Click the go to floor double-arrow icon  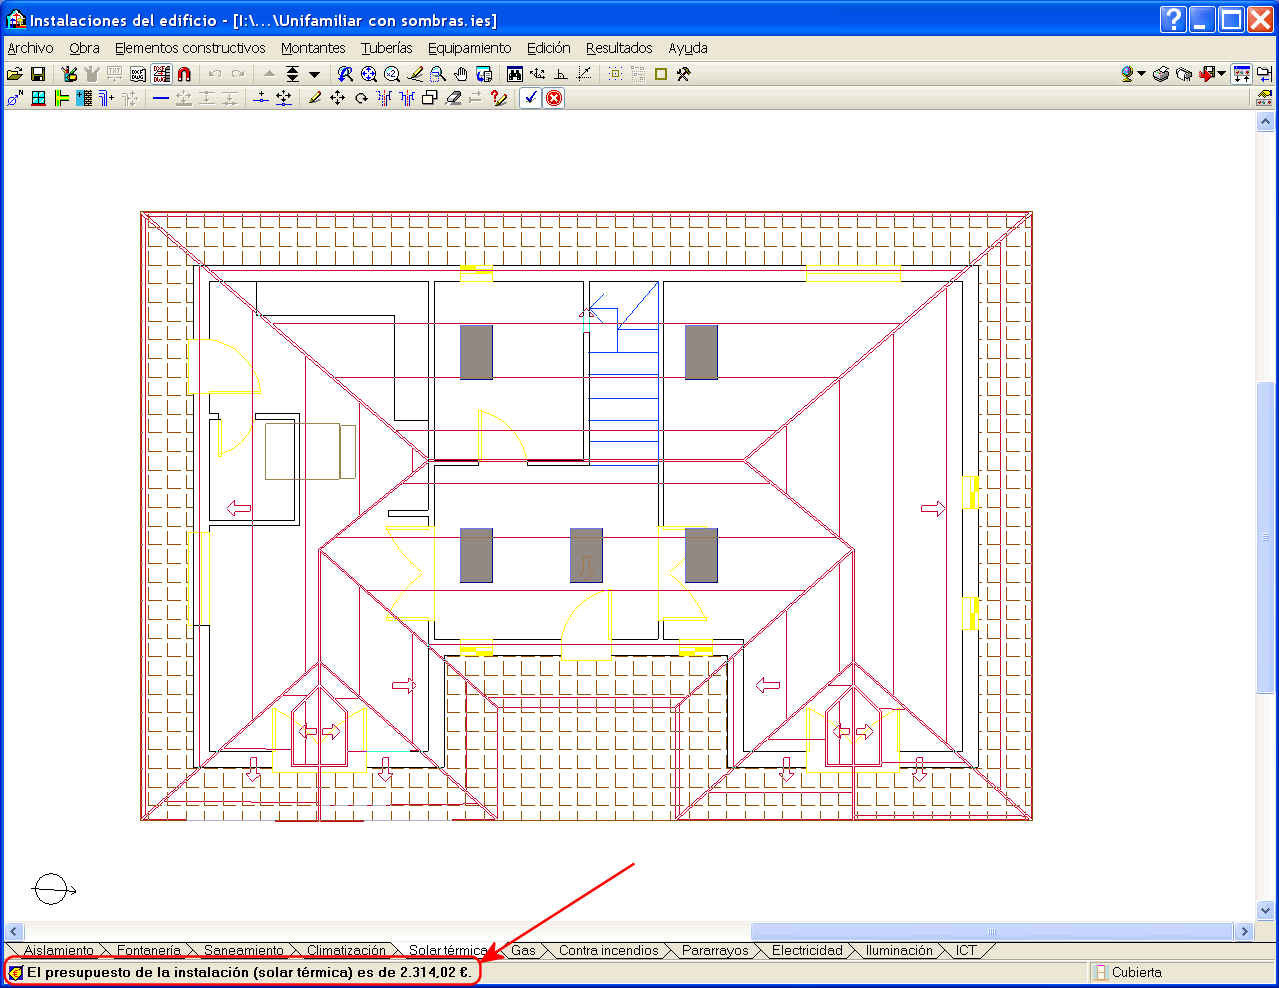pyautogui.click(x=293, y=74)
